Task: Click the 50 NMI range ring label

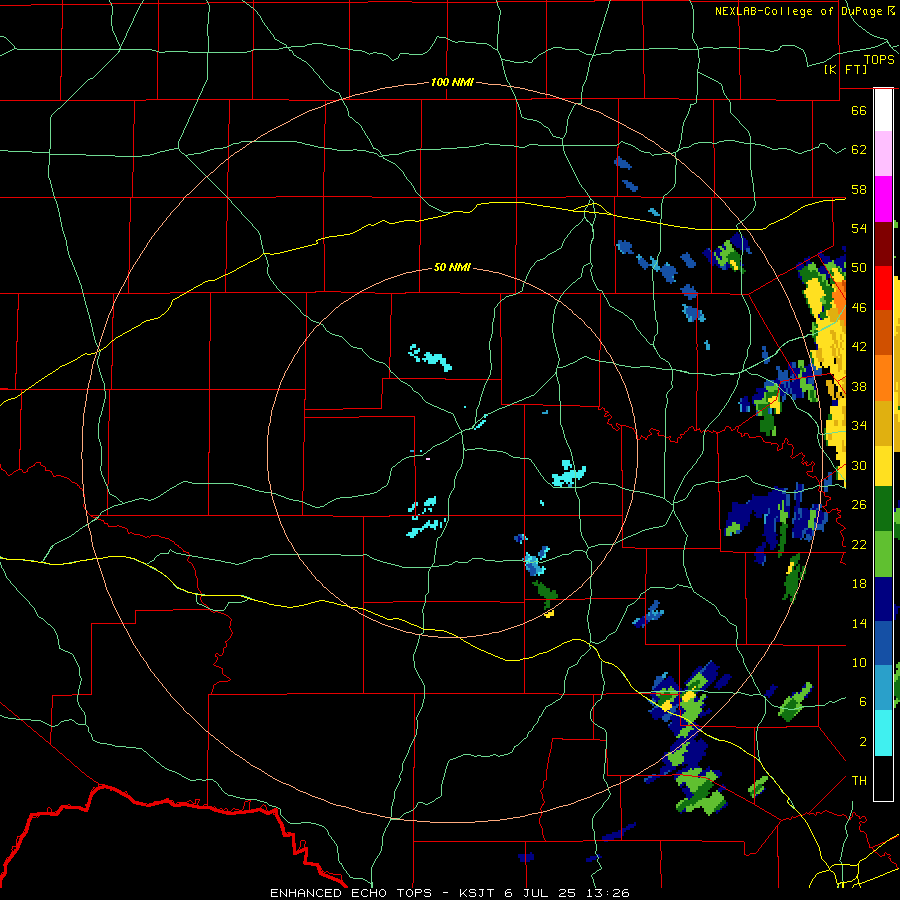Action: pyautogui.click(x=452, y=267)
